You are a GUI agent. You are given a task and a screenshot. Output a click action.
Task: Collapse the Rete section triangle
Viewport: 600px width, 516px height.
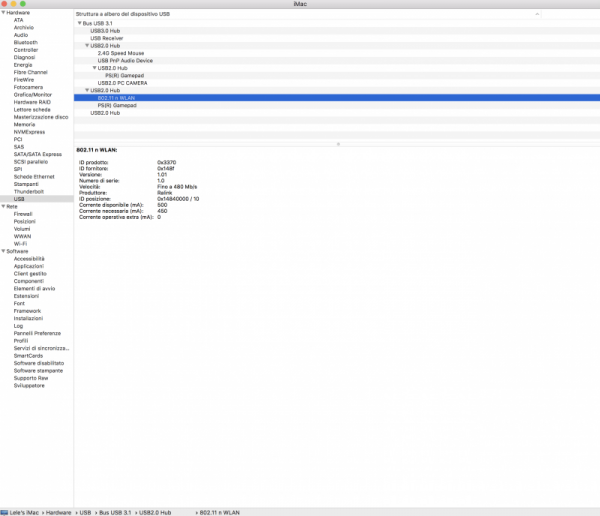click(x=3, y=206)
